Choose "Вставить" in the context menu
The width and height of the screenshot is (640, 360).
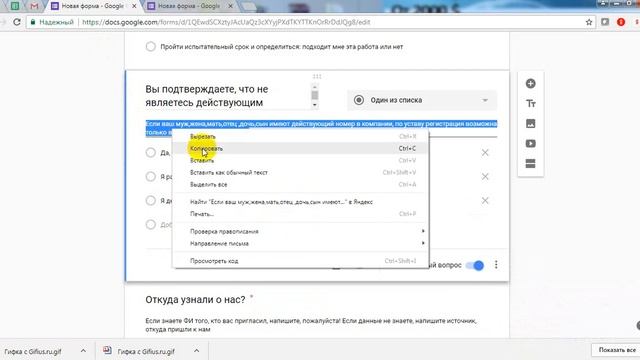pyautogui.click(x=301, y=160)
